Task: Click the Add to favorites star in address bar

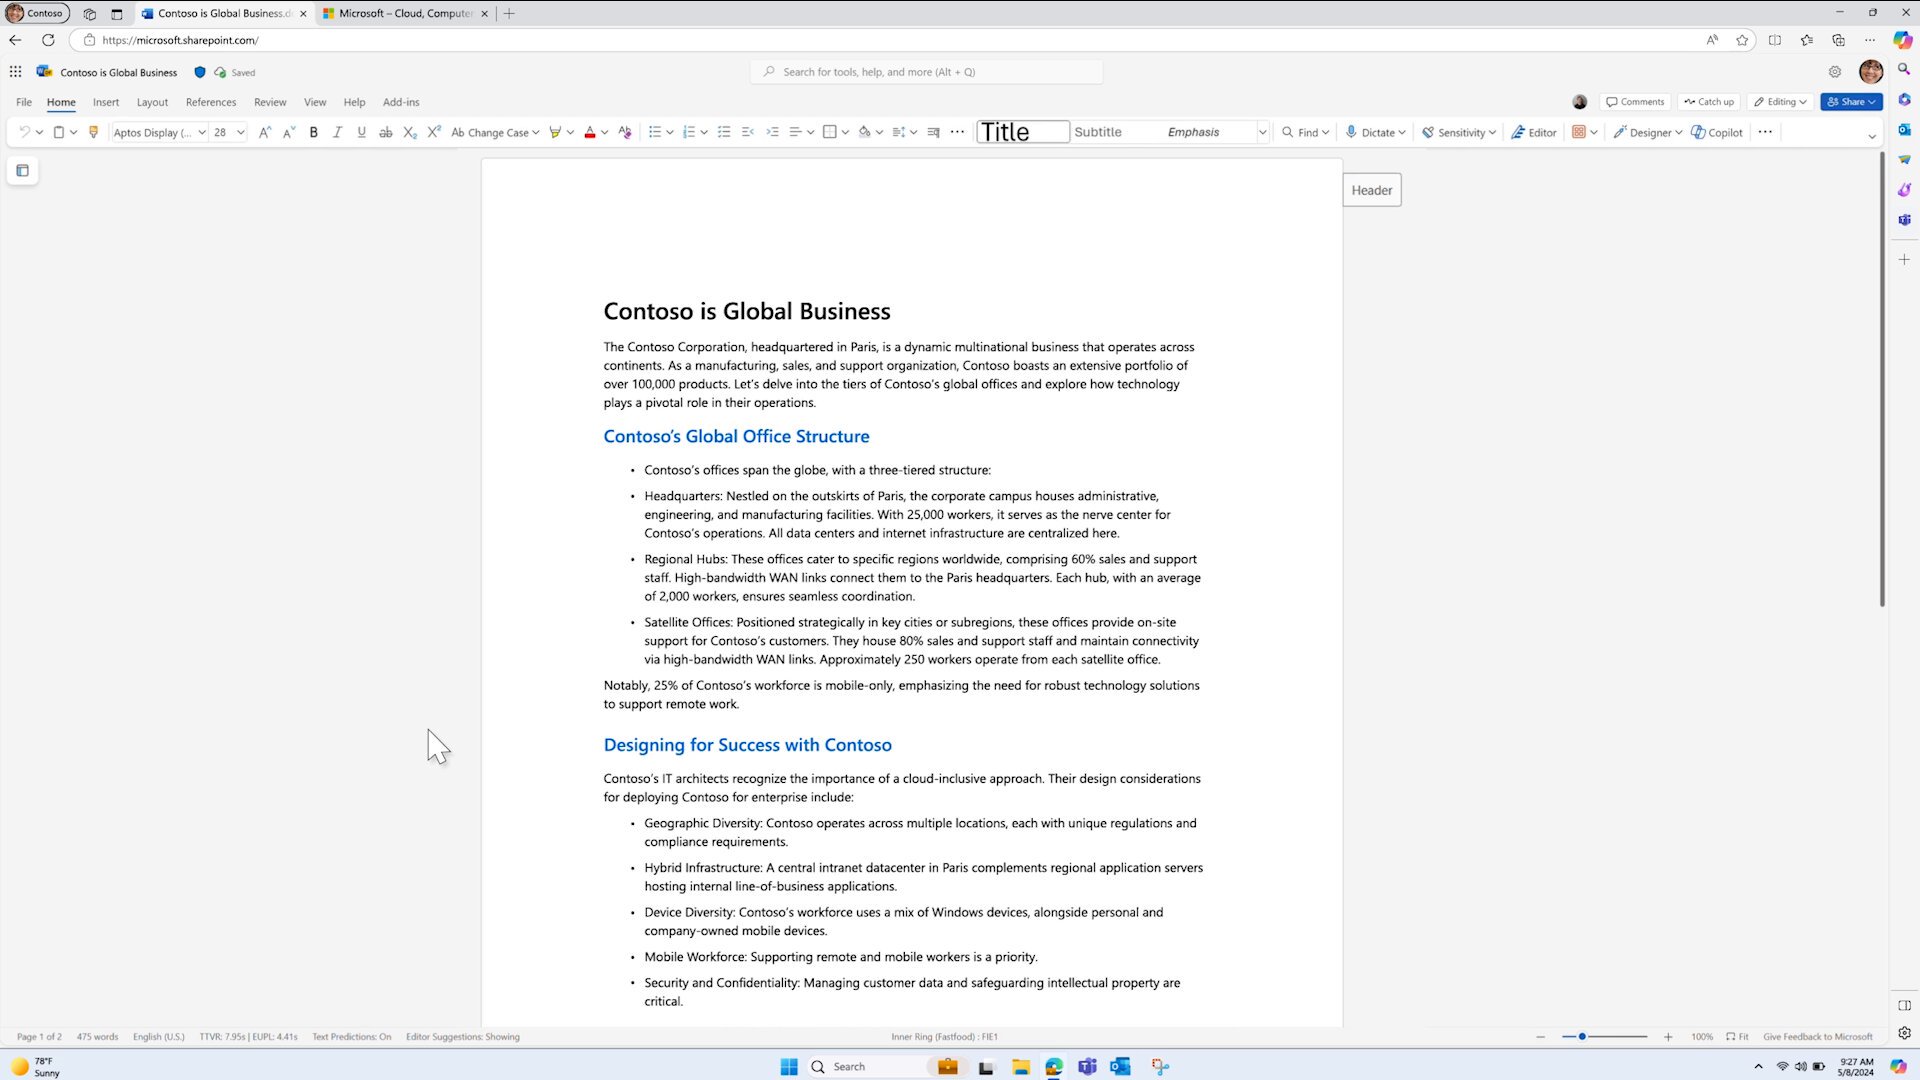Action: [x=1742, y=40]
